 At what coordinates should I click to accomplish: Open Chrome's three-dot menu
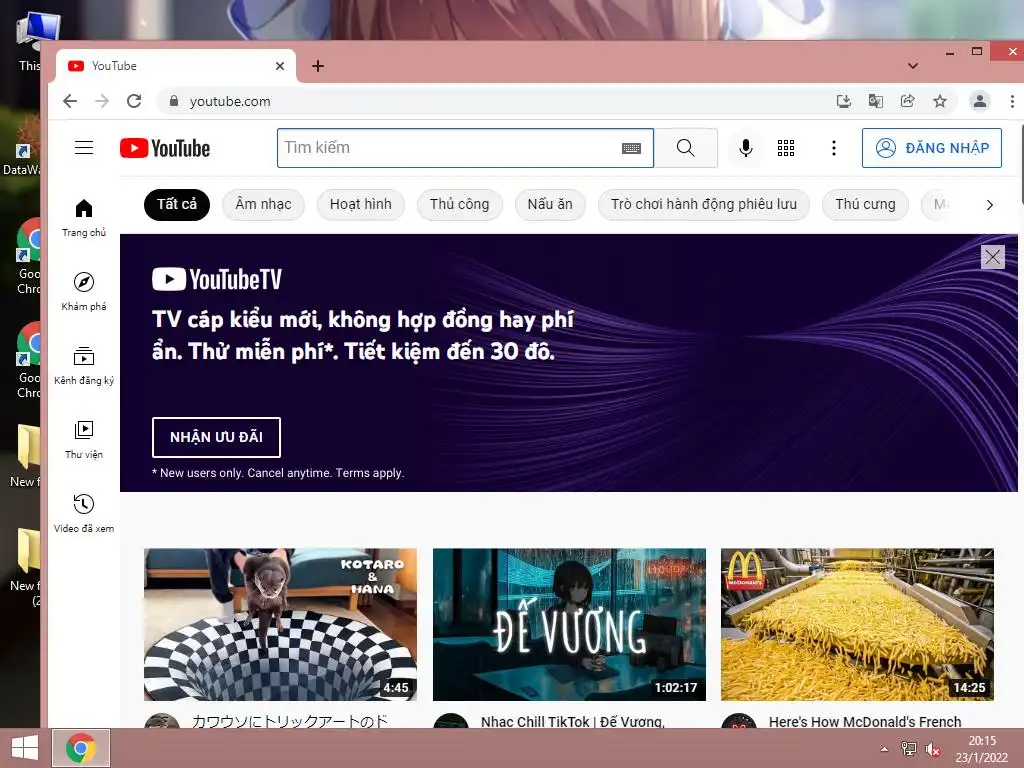click(1012, 101)
